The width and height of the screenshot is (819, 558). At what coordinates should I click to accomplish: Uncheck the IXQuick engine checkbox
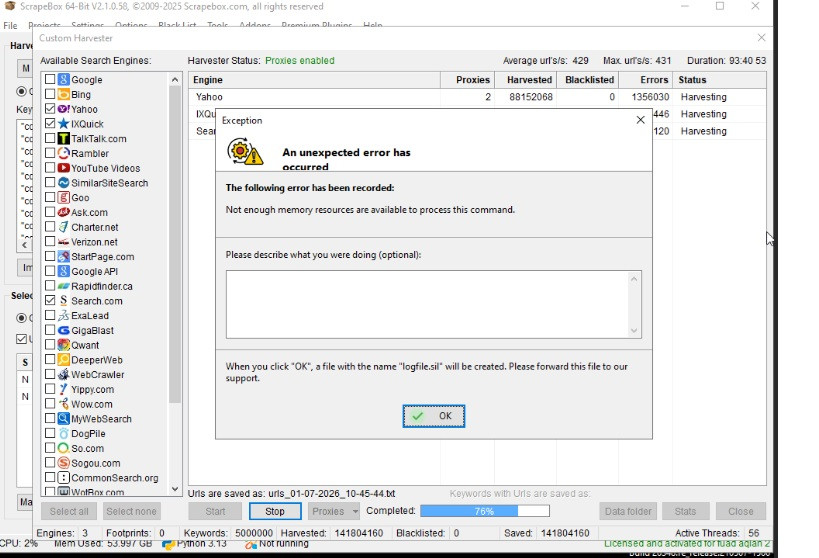click(50, 123)
